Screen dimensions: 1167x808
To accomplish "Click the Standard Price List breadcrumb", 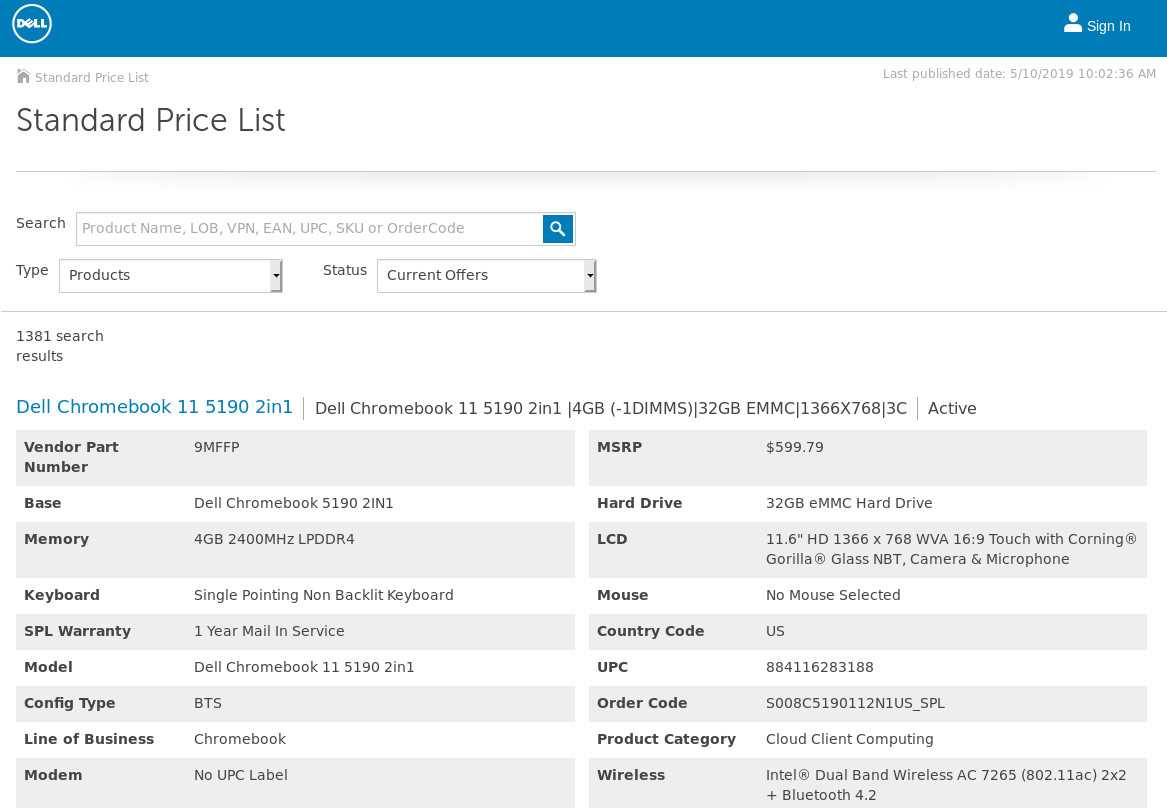I will [x=92, y=77].
